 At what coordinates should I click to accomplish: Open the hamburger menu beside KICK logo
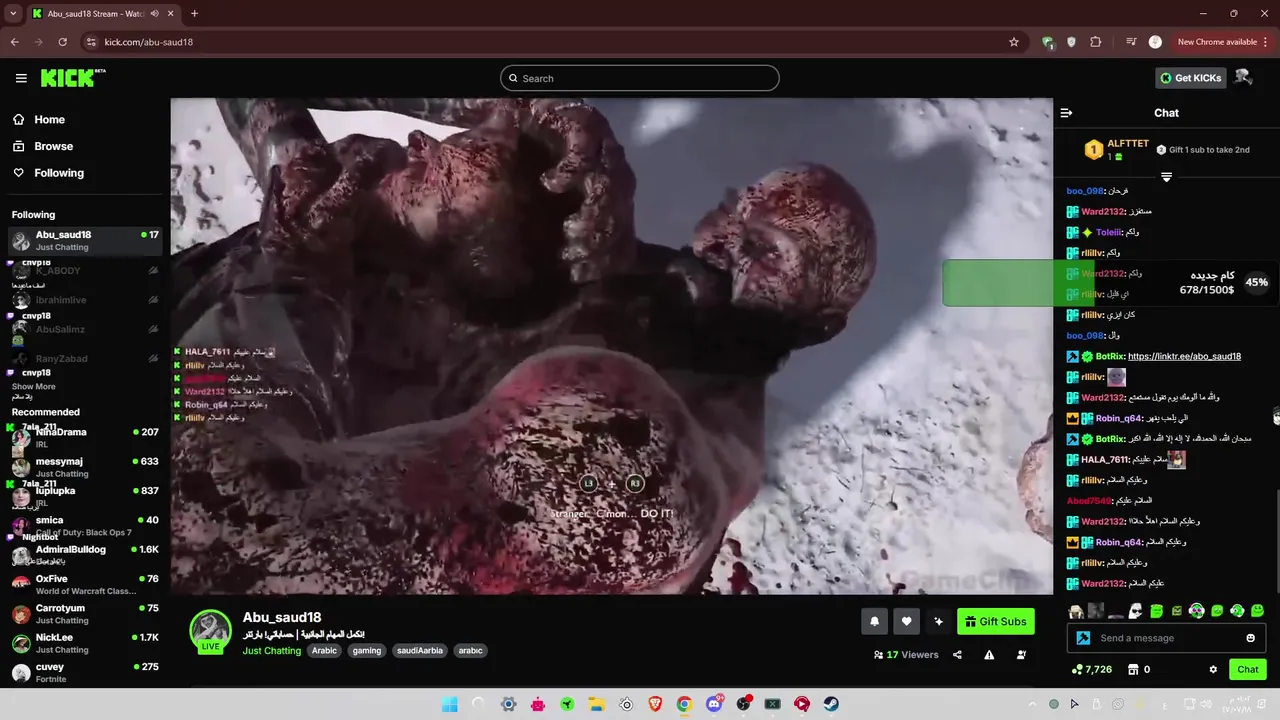click(x=21, y=78)
